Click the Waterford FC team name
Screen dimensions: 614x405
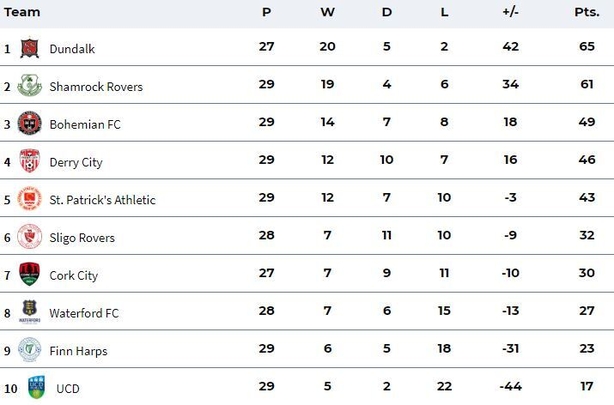pos(84,313)
